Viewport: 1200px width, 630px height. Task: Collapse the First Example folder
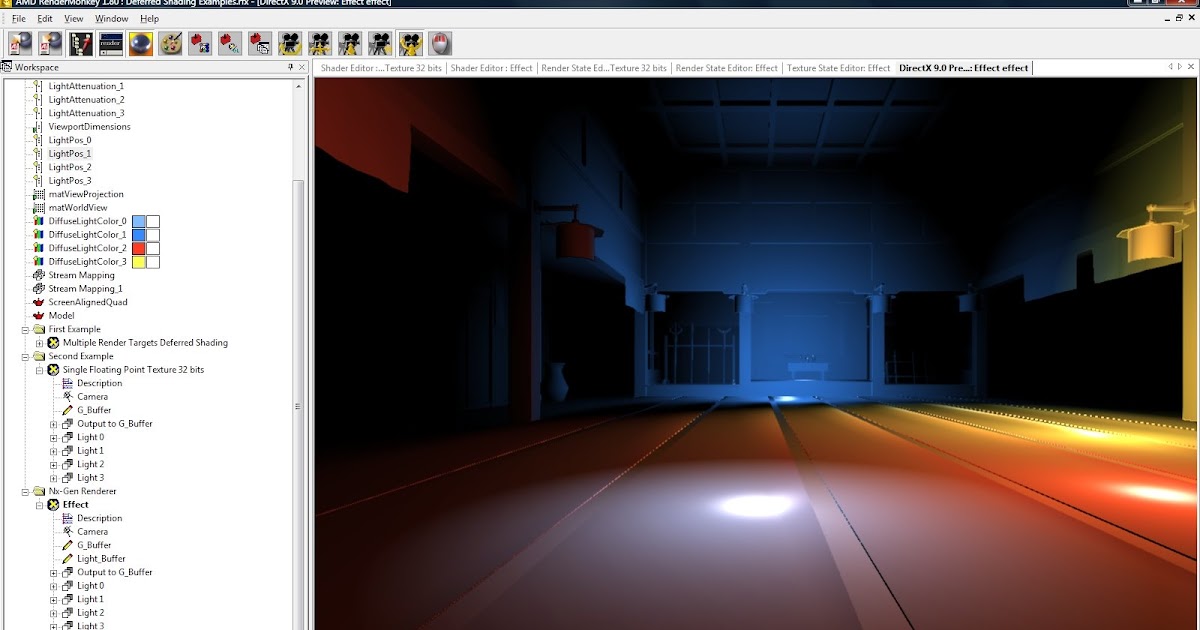click(x=25, y=329)
